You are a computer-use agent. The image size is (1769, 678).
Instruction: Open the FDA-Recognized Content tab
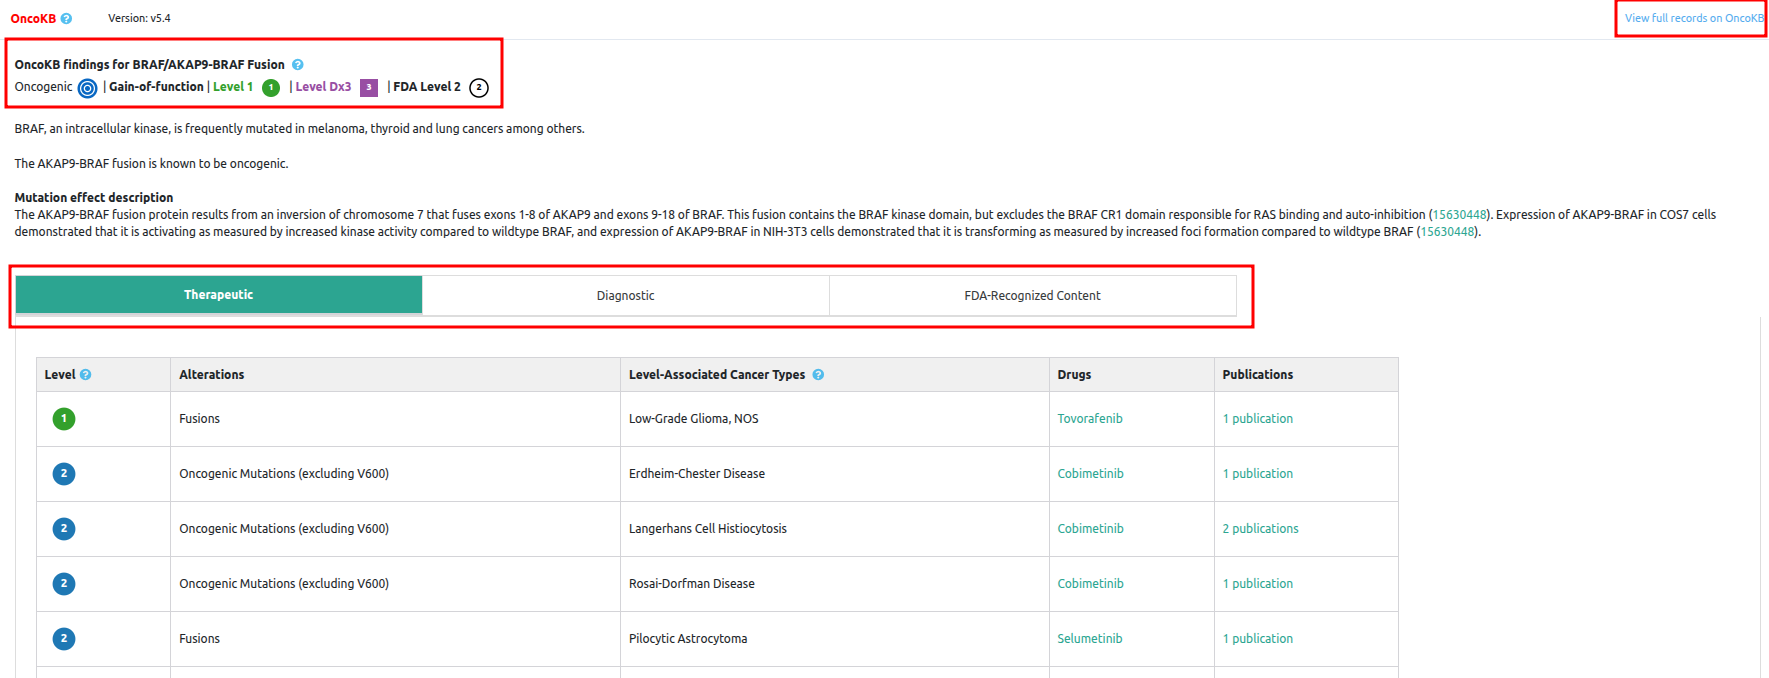[1032, 296]
